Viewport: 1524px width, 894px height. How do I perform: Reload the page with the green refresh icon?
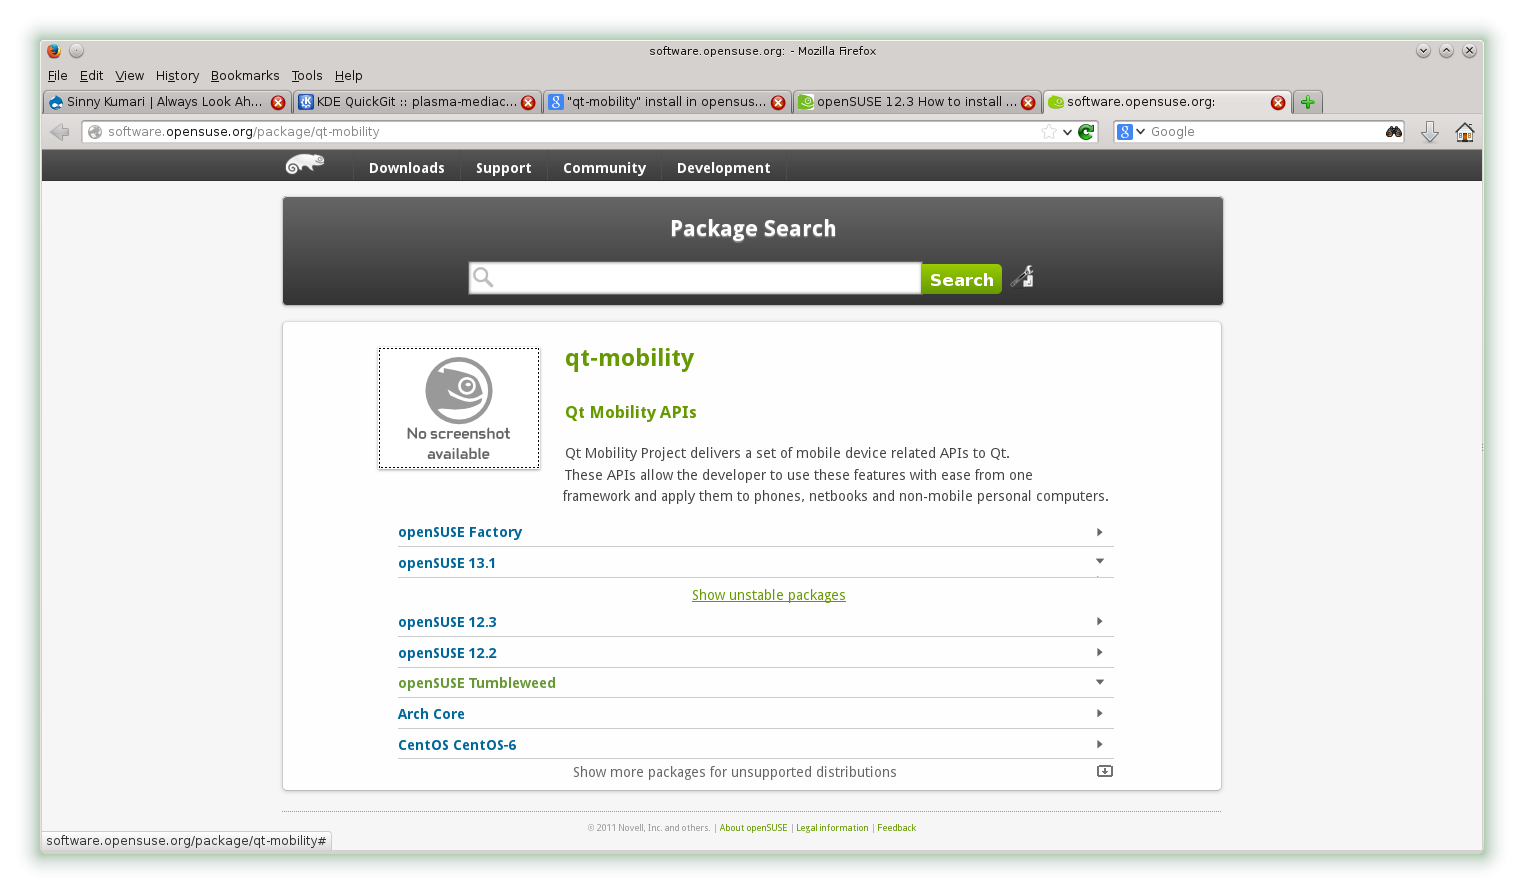click(x=1086, y=132)
